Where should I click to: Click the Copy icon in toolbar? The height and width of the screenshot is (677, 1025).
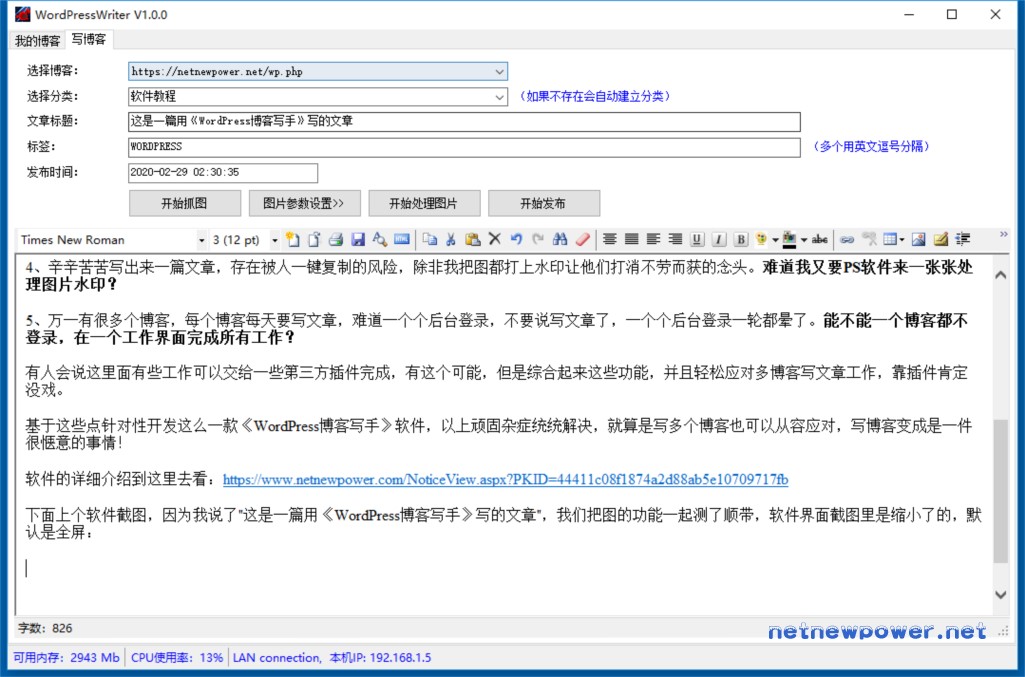pyautogui.click(x=429, y=239)
